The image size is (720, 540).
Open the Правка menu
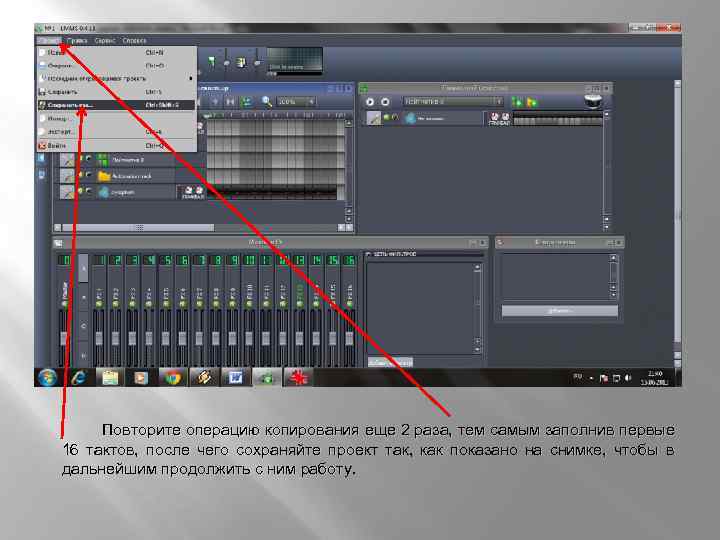click(77, 41)
